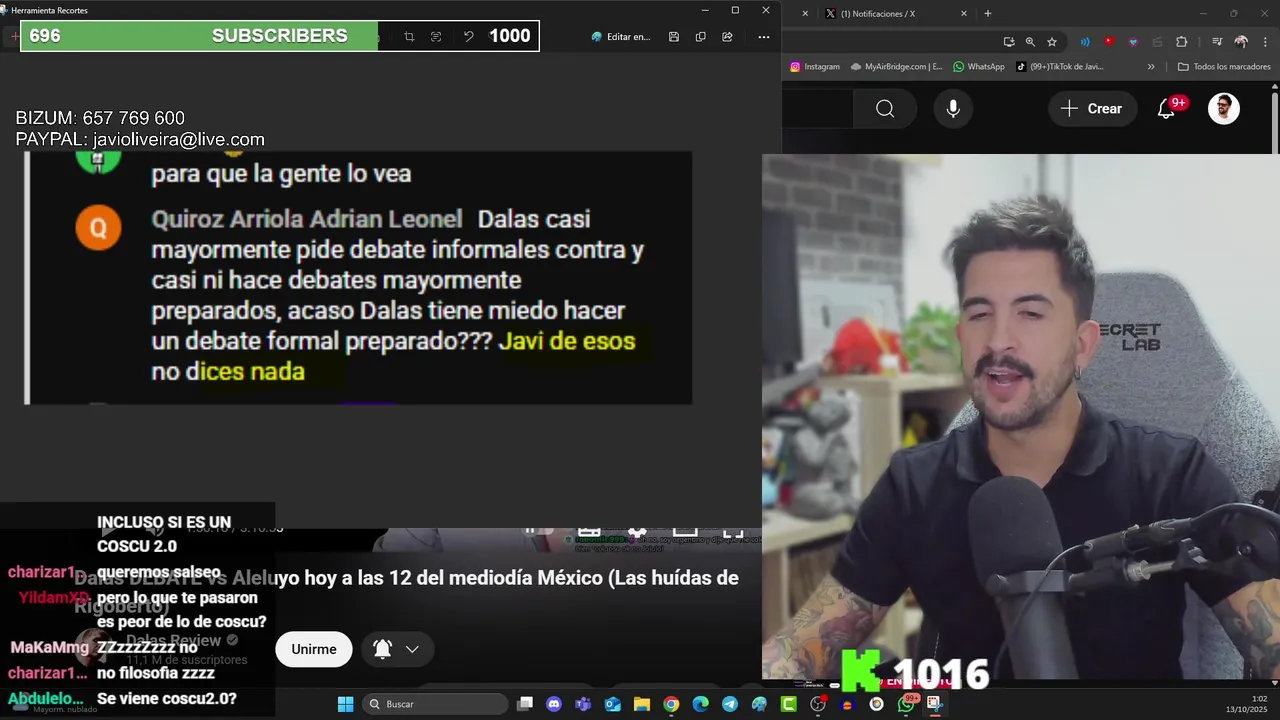Open Task View on the taskbar
The image size is (1280, 720).
pyautogui.click(x=525, y=704)
